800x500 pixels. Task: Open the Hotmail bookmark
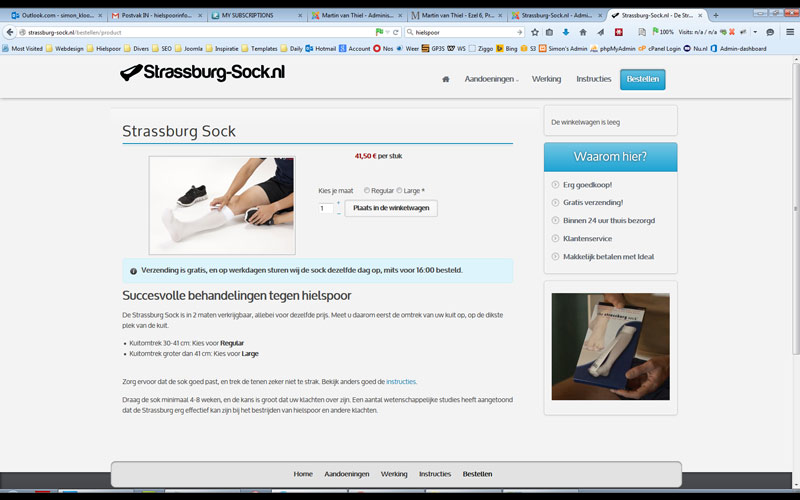(x=321, y=48)
